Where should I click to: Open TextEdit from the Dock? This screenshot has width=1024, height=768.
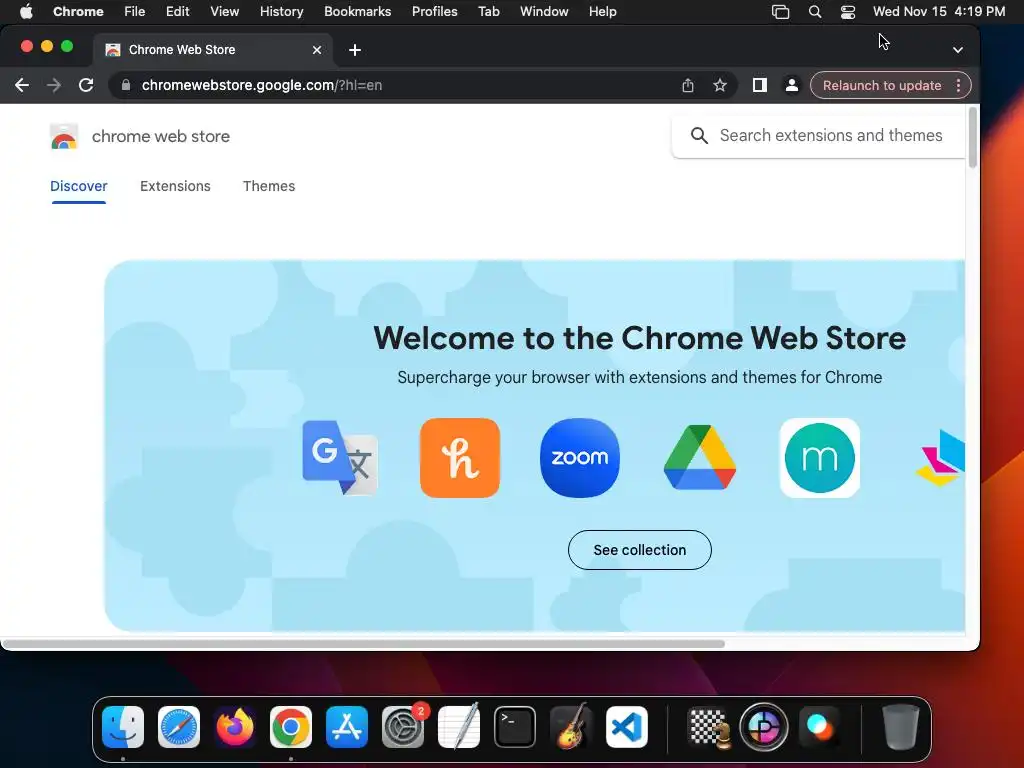pyautogui.click(x=458, y=727)
